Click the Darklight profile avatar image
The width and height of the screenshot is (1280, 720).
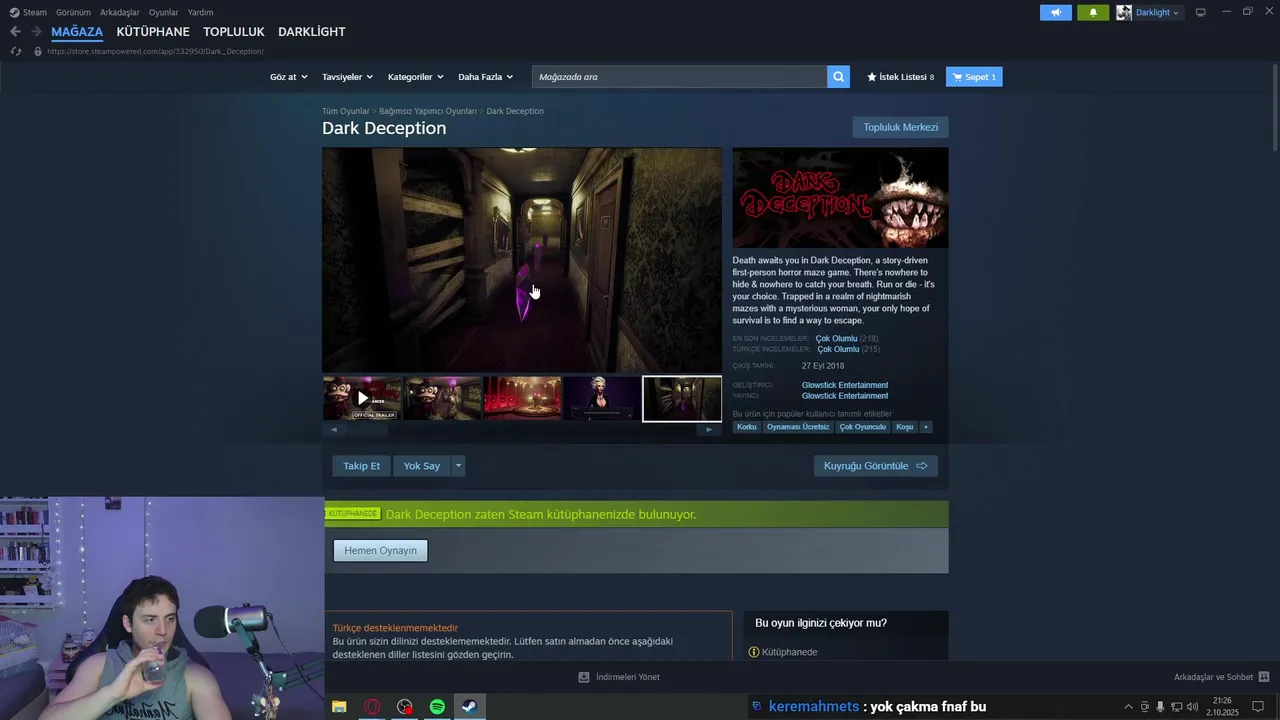pyautogui.click(x=1124, y=12)
